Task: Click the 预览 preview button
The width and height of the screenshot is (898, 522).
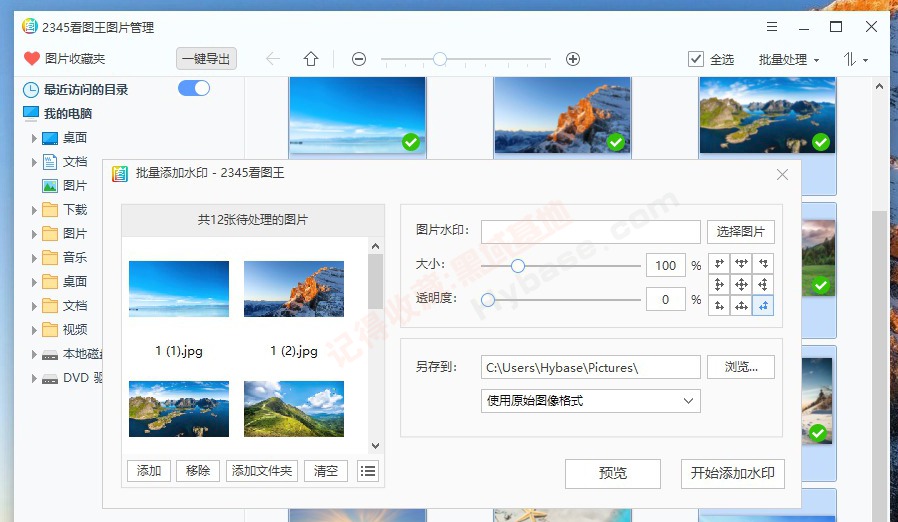Action: 613,473
